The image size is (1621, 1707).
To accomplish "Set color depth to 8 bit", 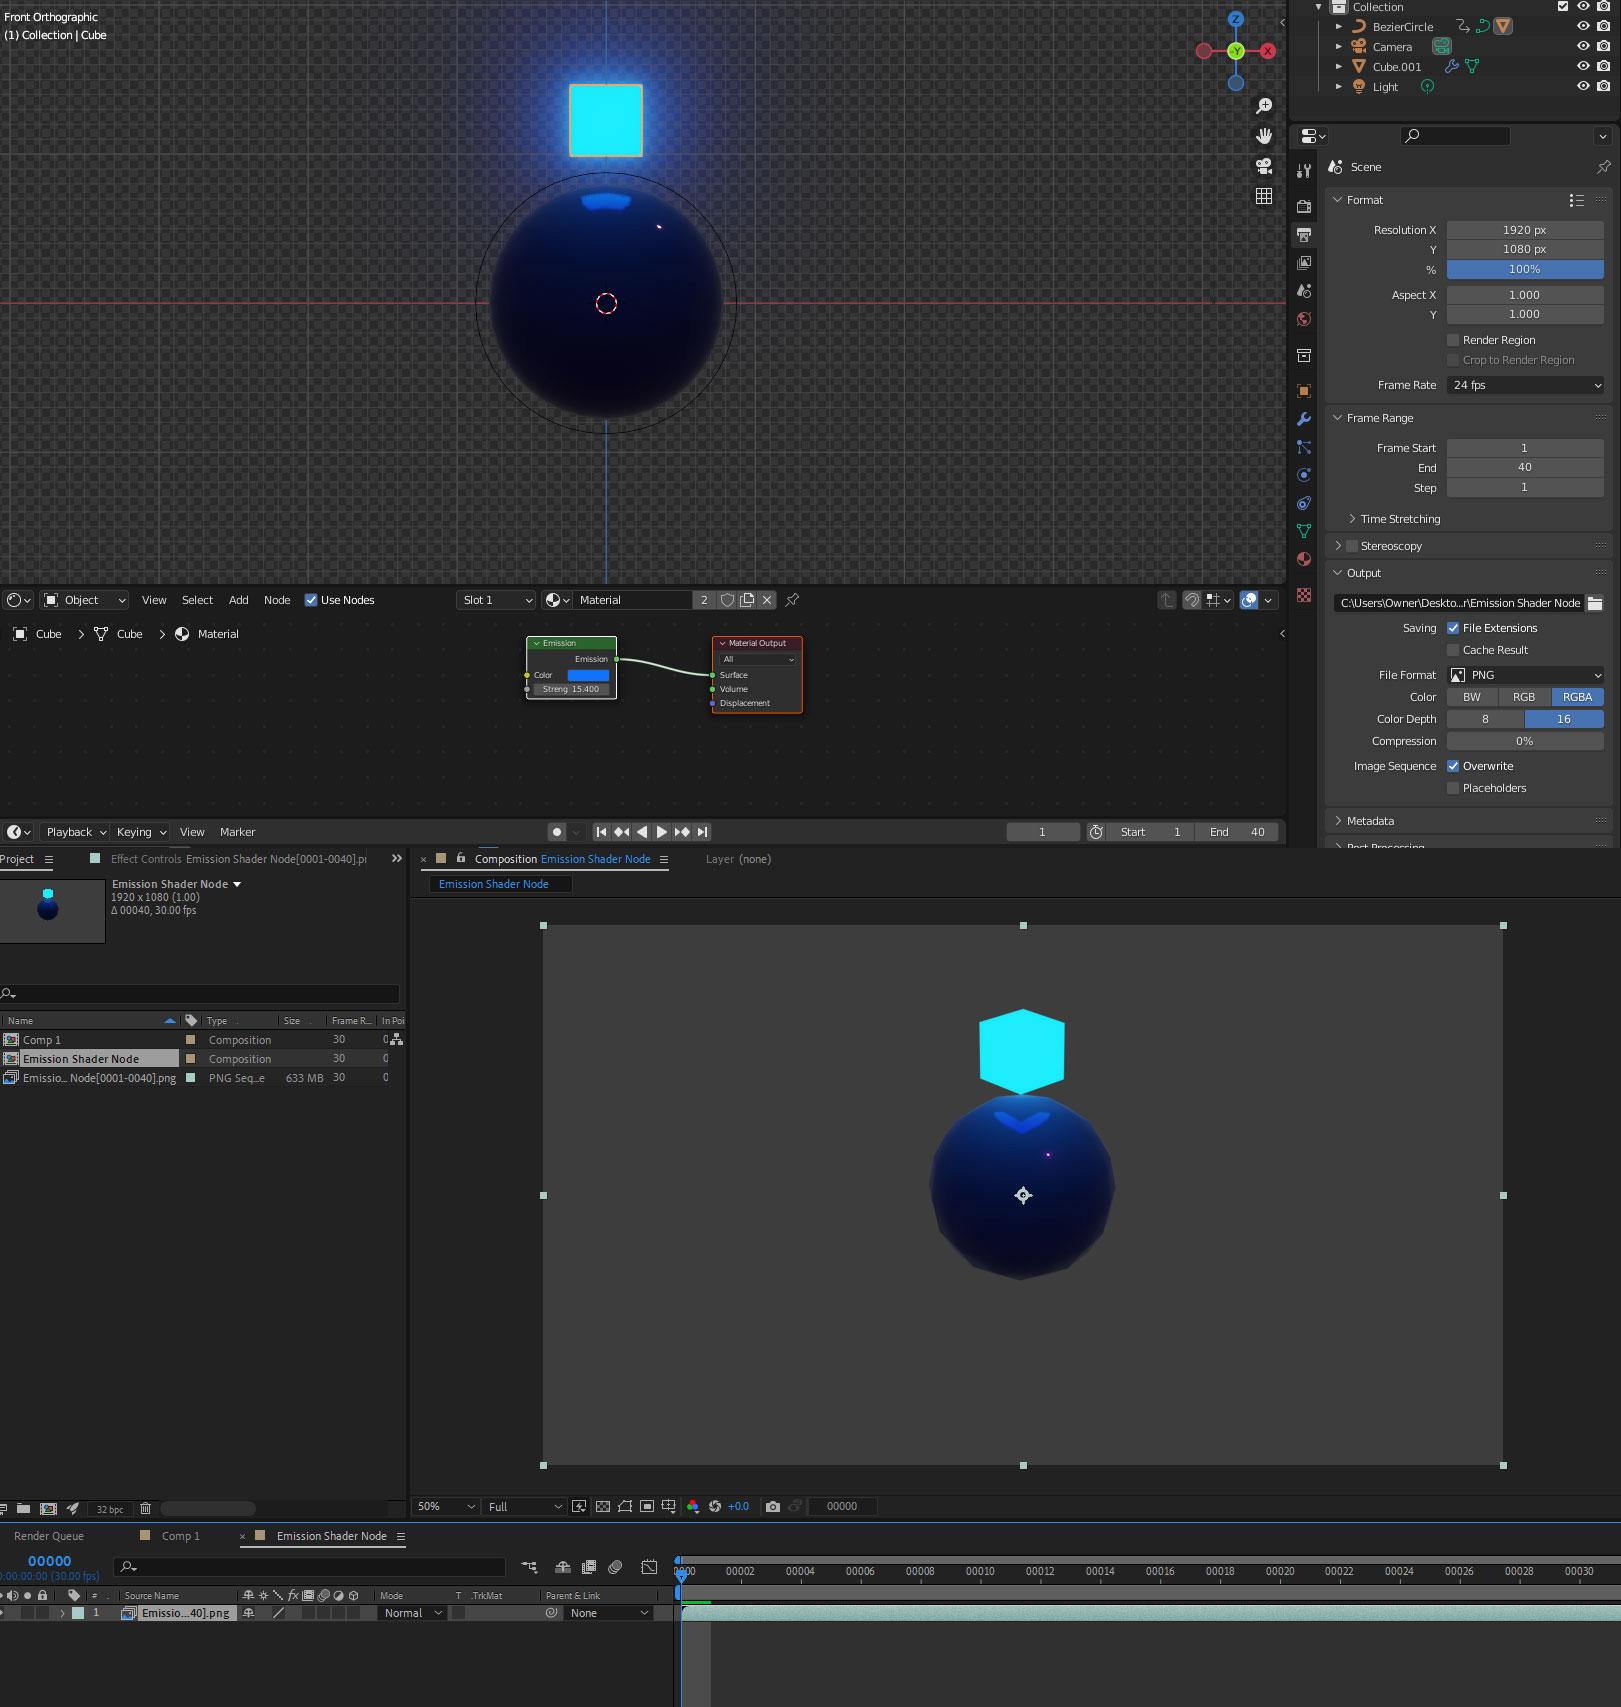I will point(1485,719).
